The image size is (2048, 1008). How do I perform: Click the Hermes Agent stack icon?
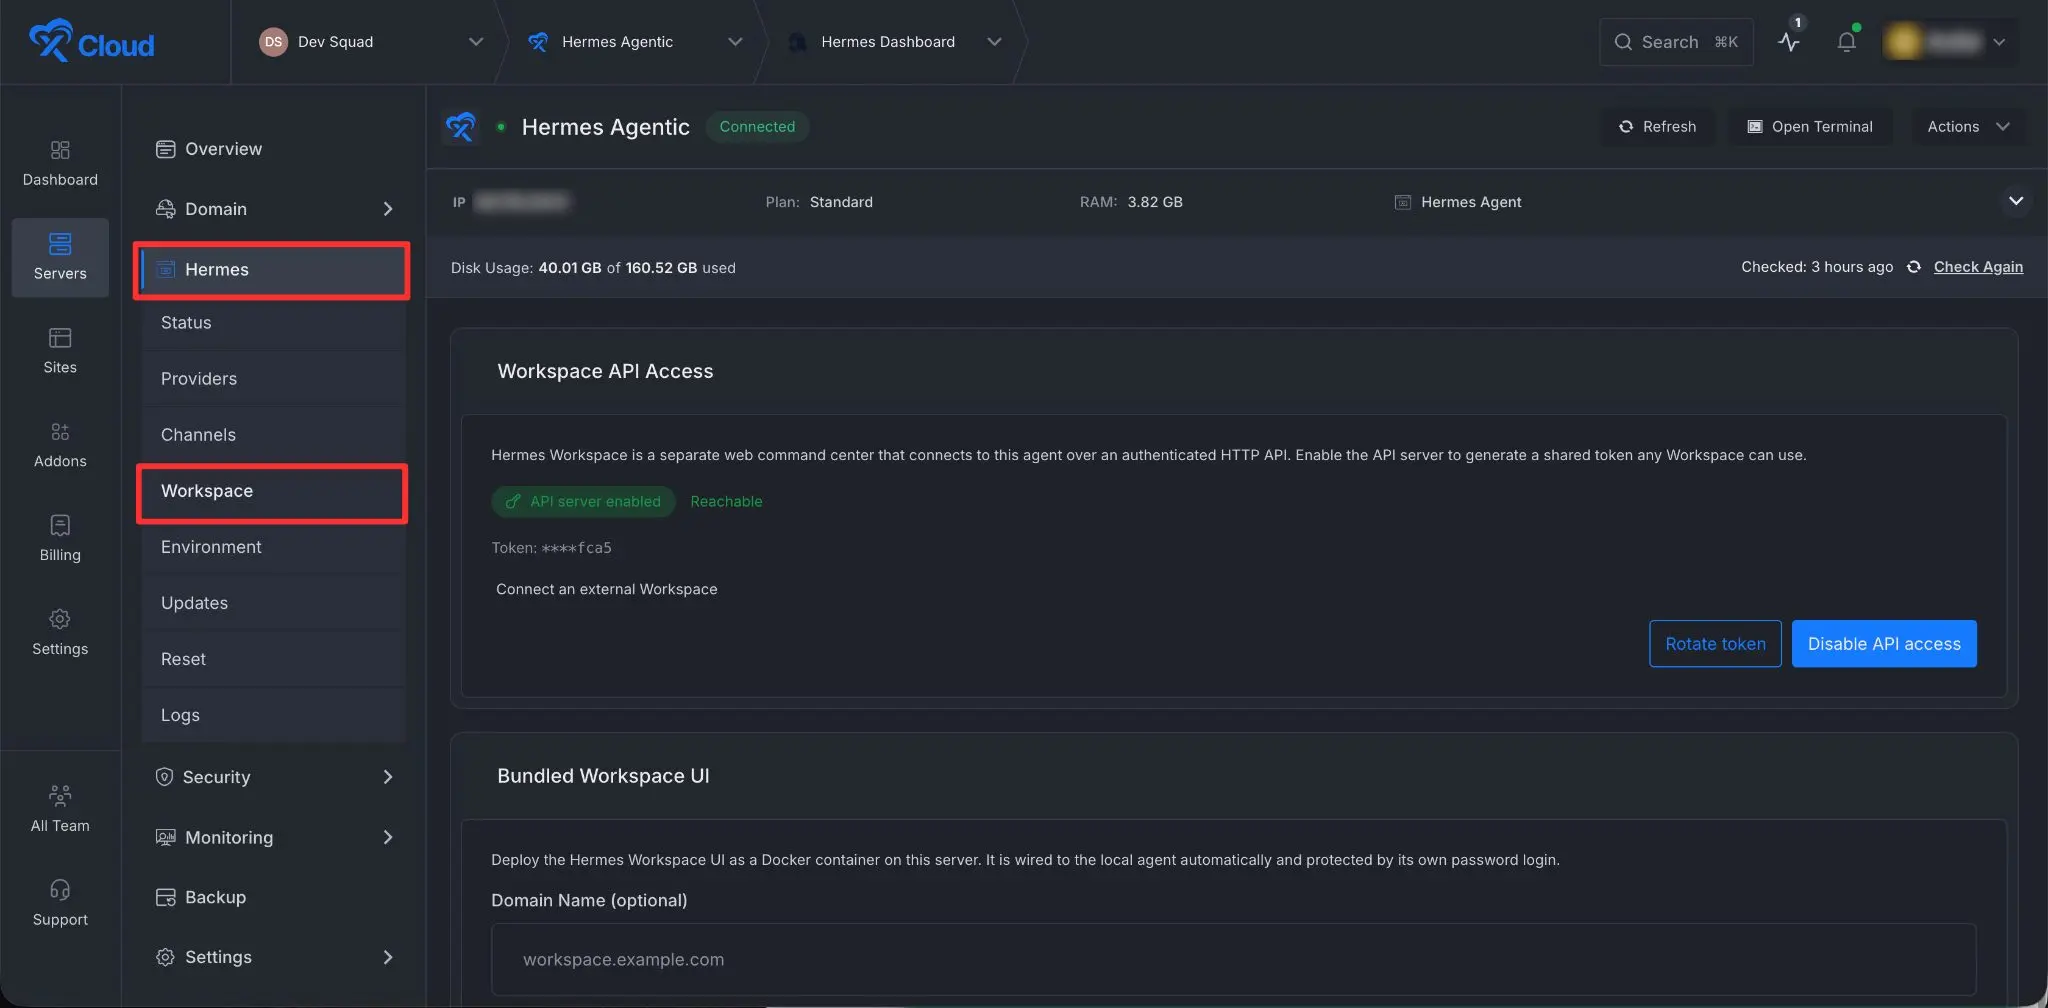point(1403,202)
